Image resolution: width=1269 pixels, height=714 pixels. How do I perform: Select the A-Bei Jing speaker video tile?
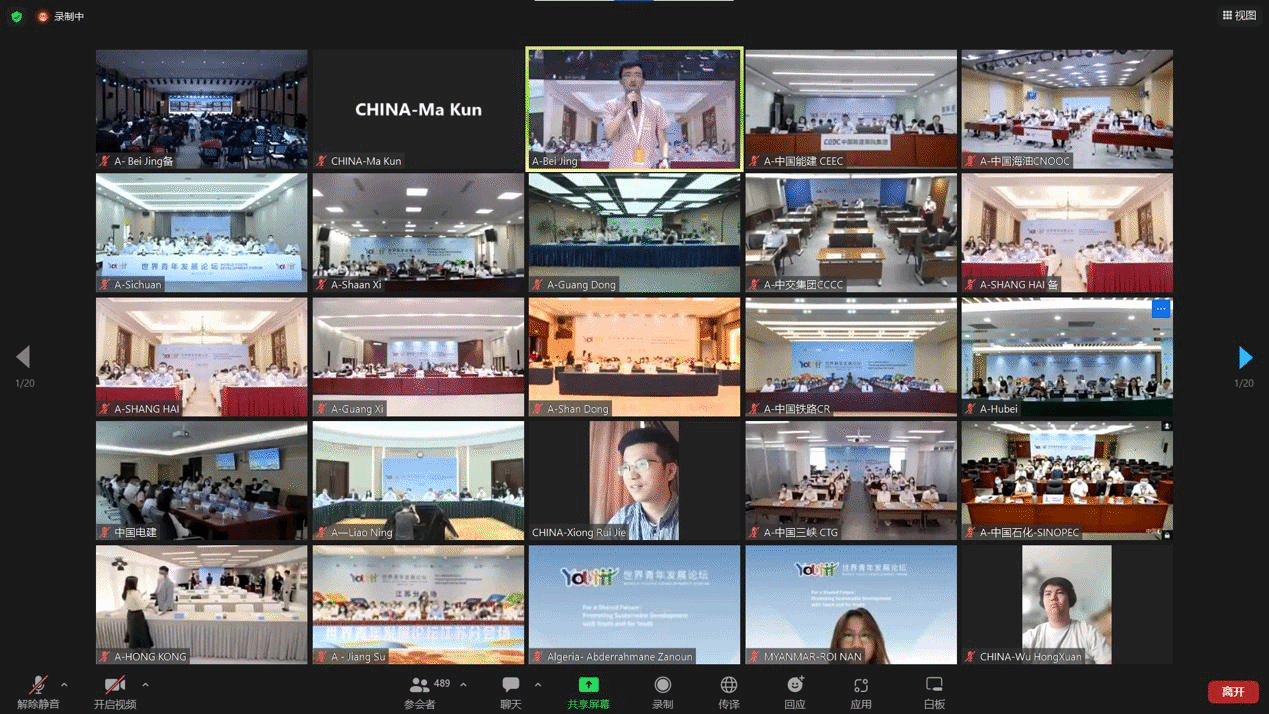coord(634,108)
